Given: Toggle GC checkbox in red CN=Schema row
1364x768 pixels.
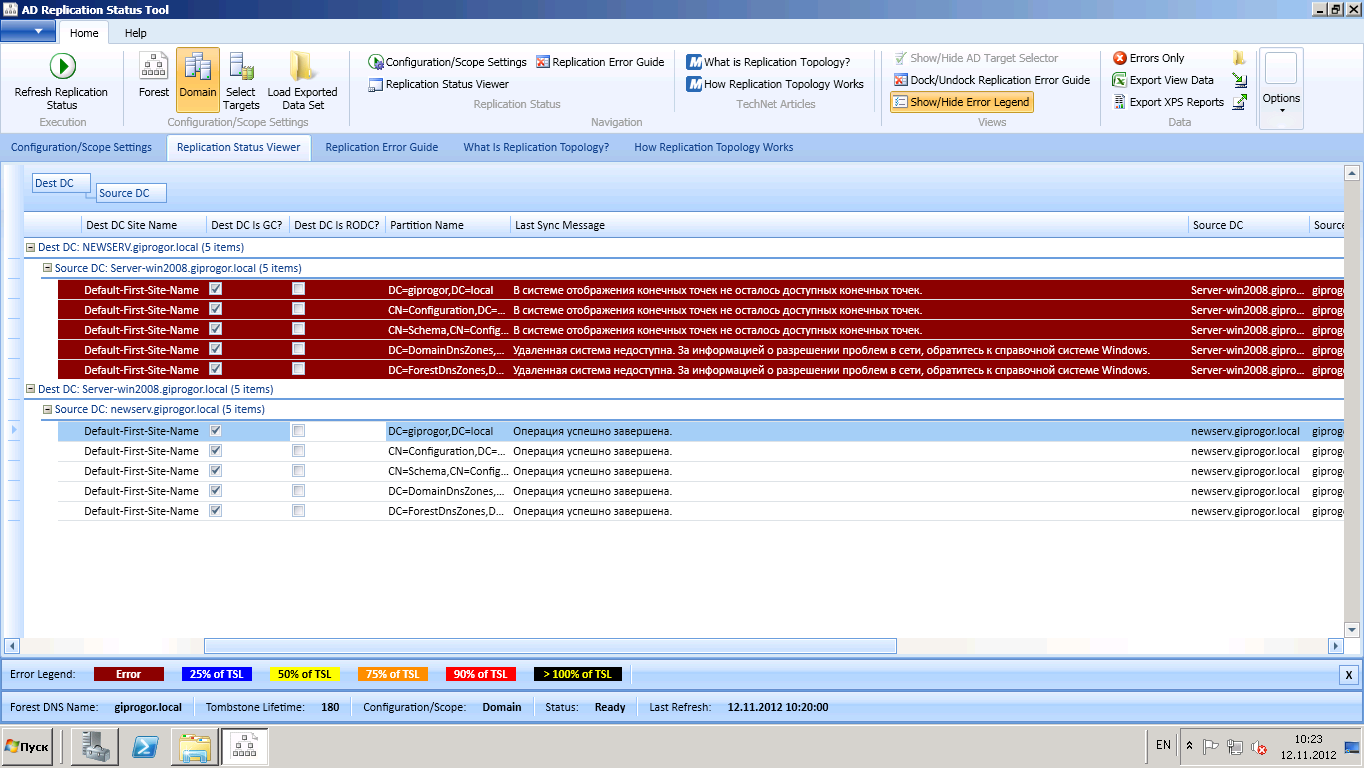Looking at the screenshot, I should pos(216,329).
